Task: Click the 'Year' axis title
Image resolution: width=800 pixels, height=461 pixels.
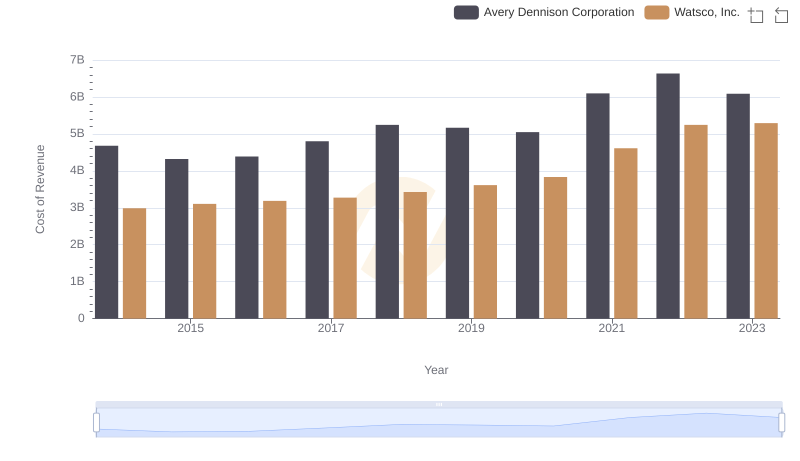Action: coord(436,370)
